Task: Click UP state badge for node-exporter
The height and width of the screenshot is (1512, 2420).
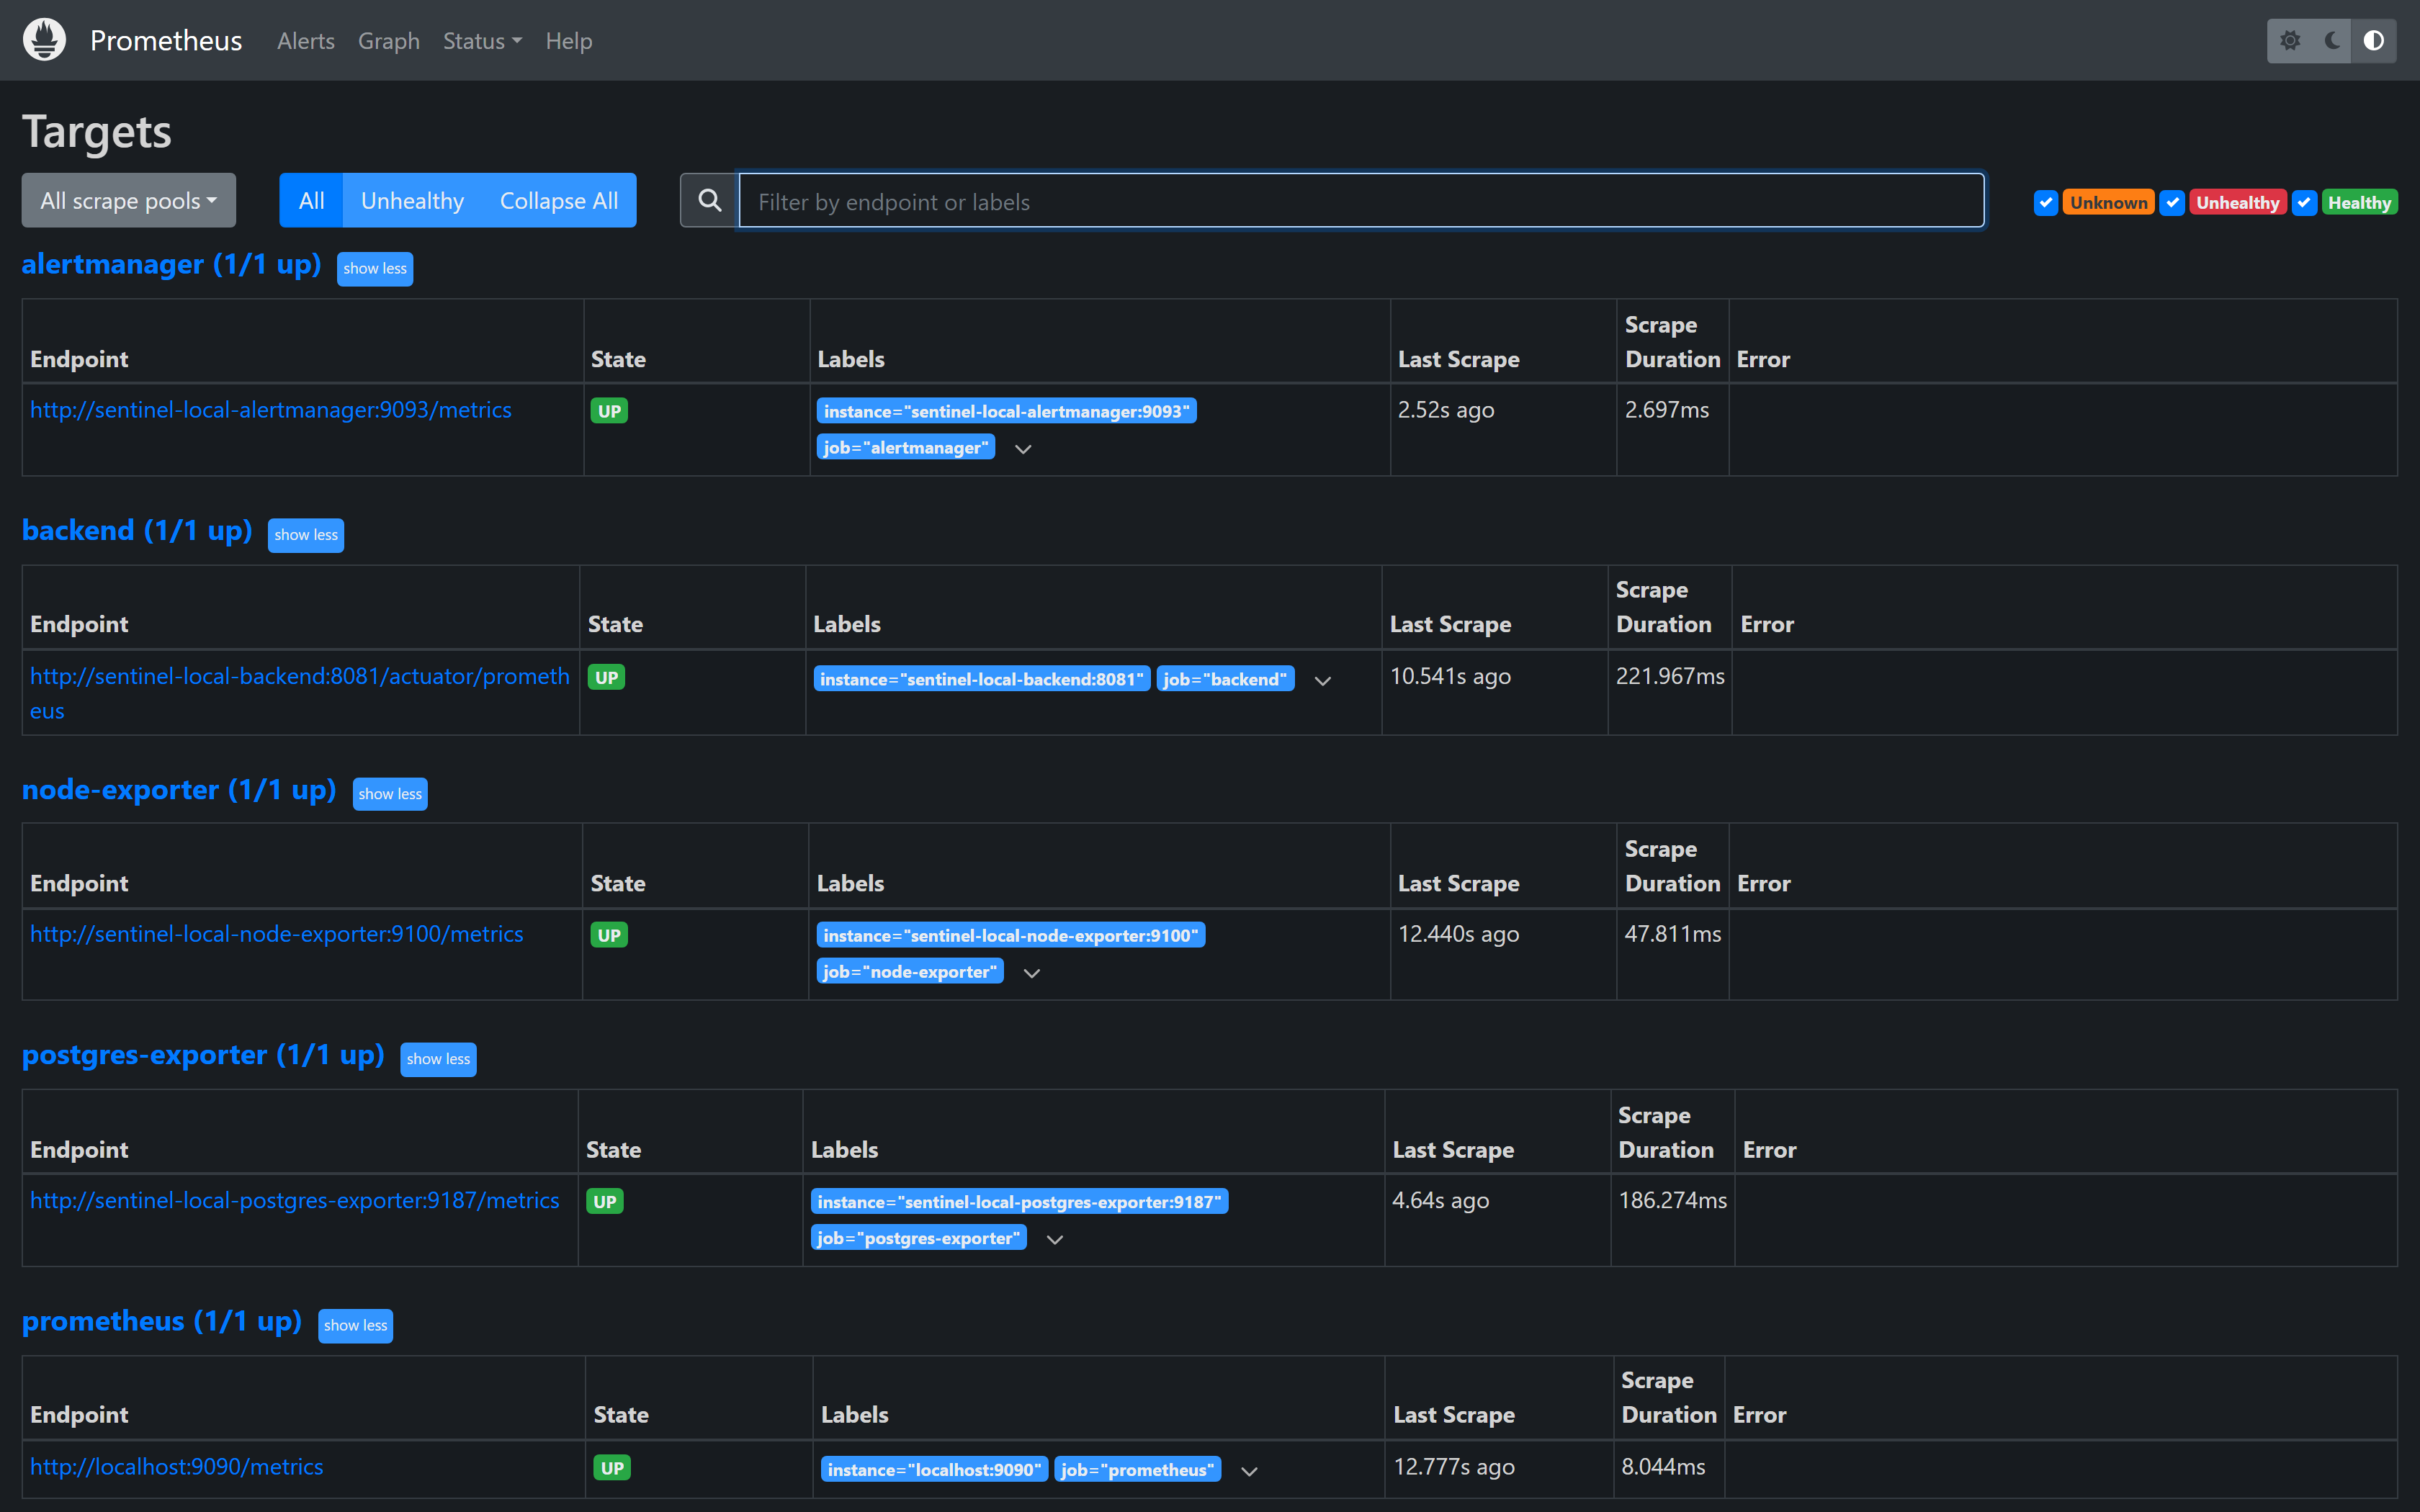Action: tap(609, 935)
